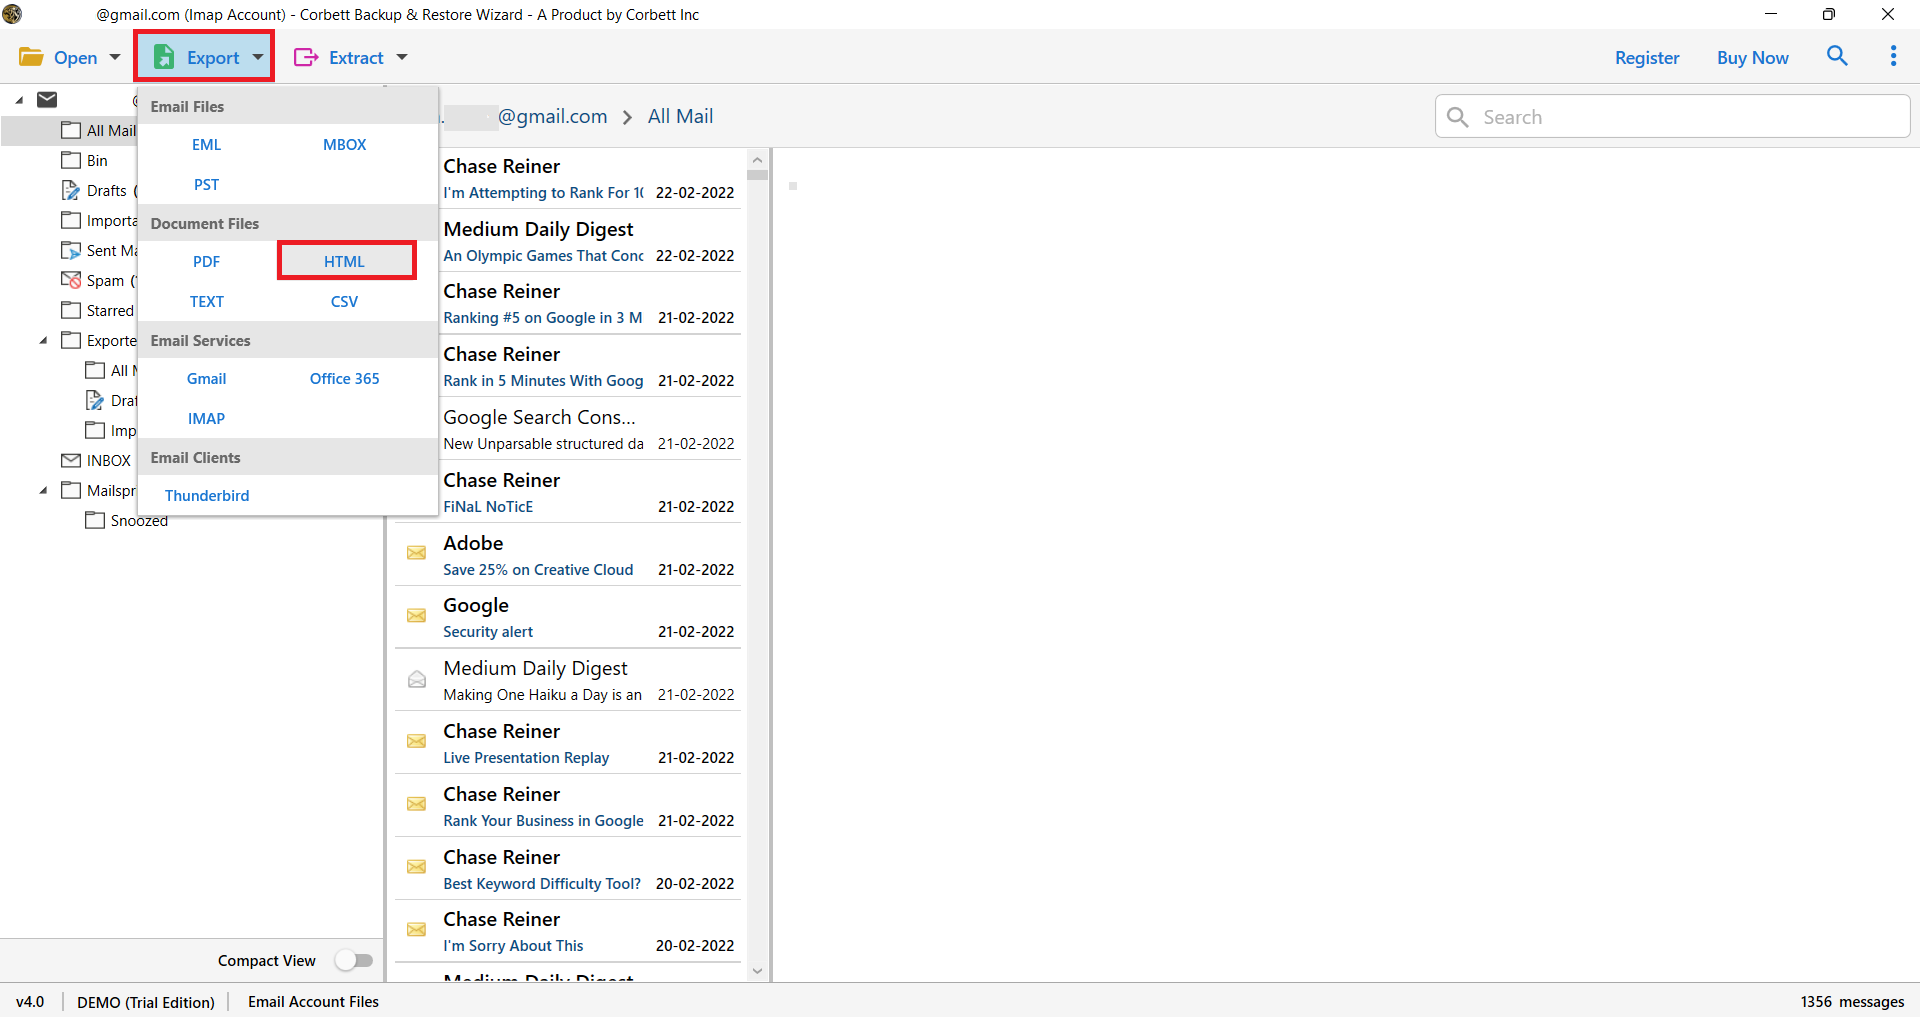This screenshot has width=1920, height=1017.
Task: Click 'DEMO (Trial Edition)' status text
Action: tap(146, 1002)
